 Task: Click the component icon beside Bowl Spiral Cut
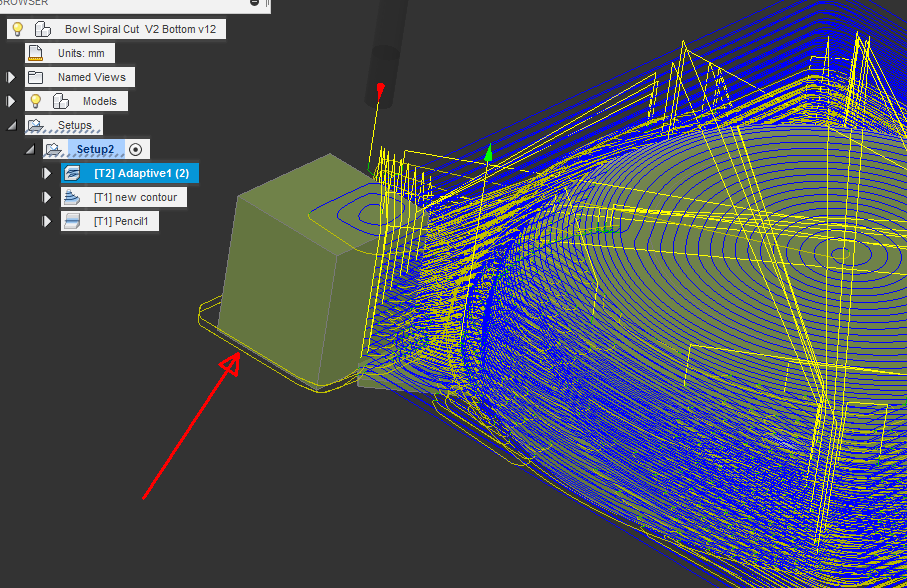(41, 28)
